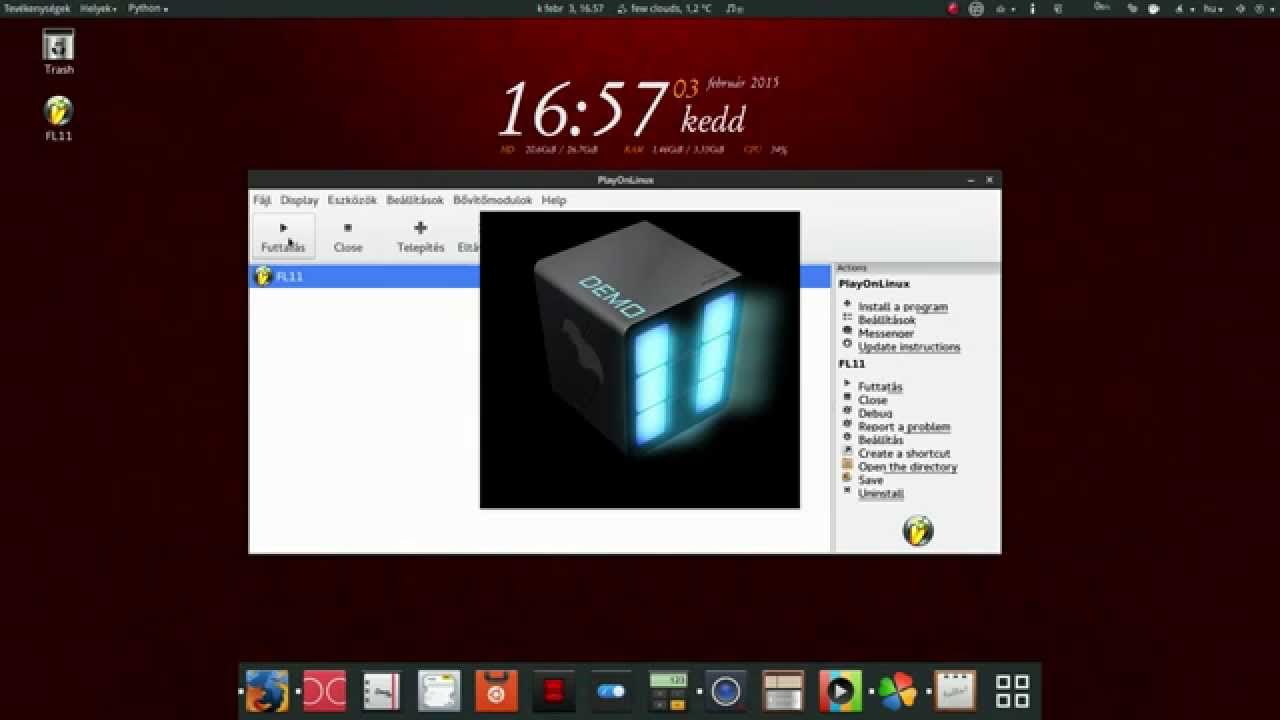Click the few clouds weather indicator
Screen dimensions: 1280x720
[x=665, y=8]
